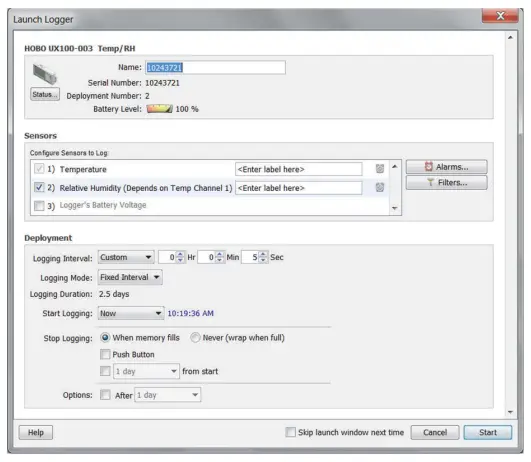Open the Logging Mode Fixed Interval dropdown
The height and width of the screenshot is (462, 531).
130,277
